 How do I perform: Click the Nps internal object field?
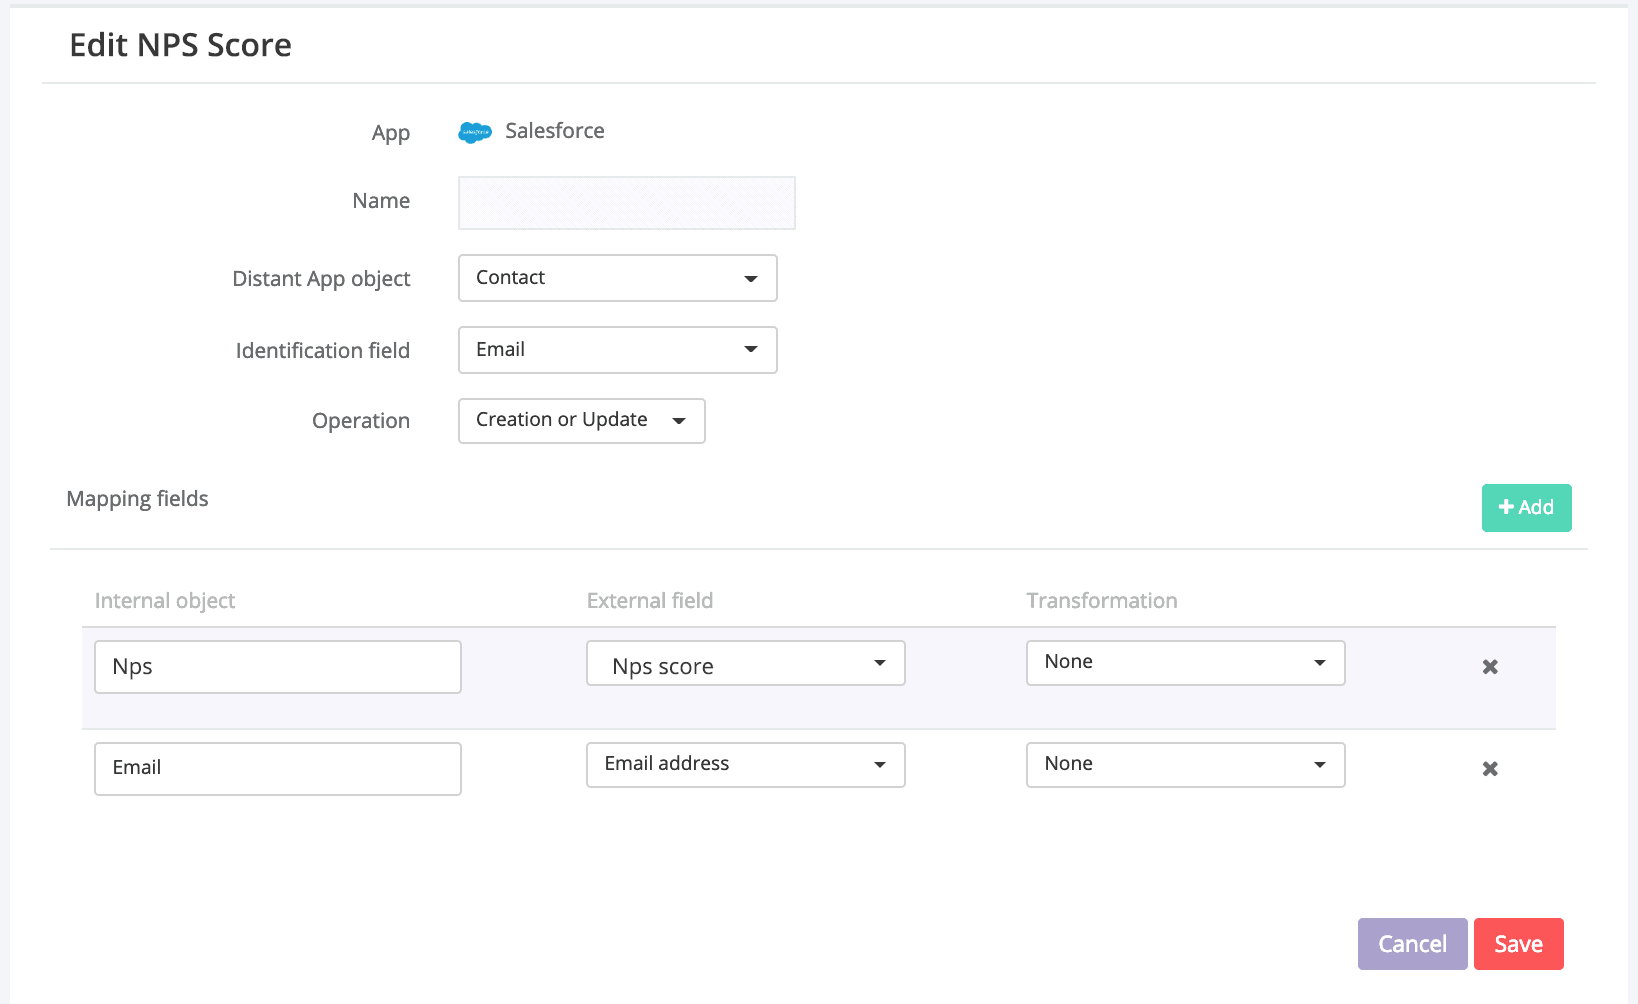[278, 667]
